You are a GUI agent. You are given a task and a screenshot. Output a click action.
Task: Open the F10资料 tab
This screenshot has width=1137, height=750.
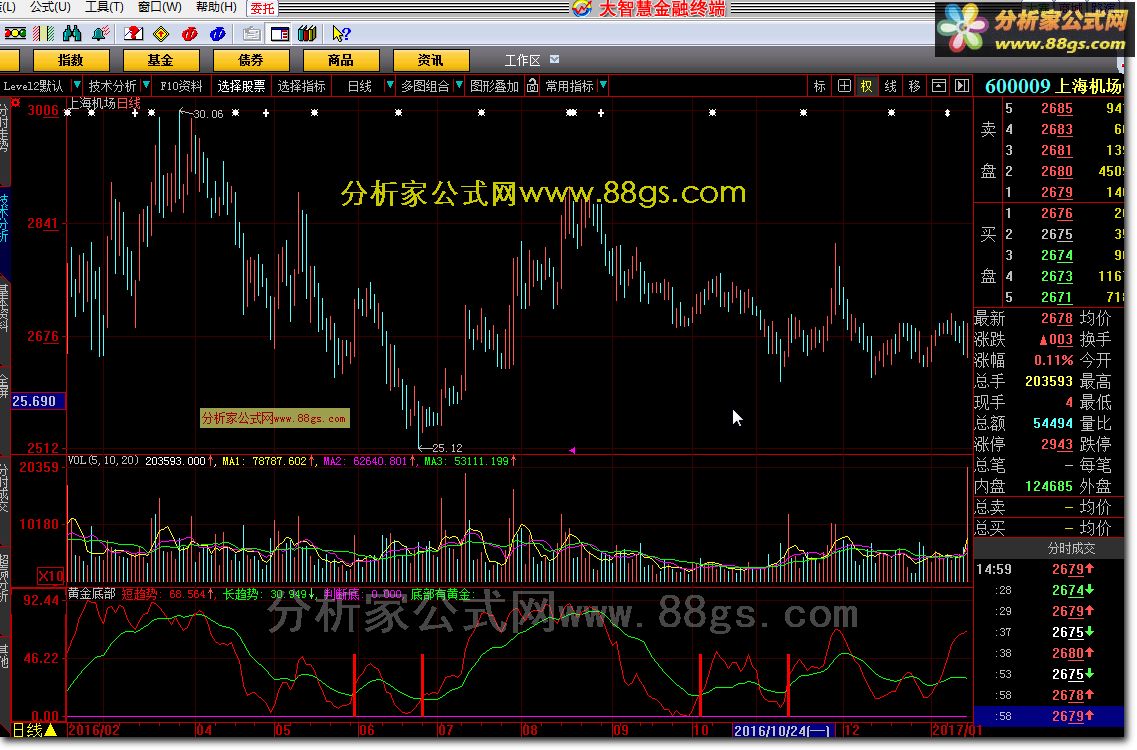181,86
